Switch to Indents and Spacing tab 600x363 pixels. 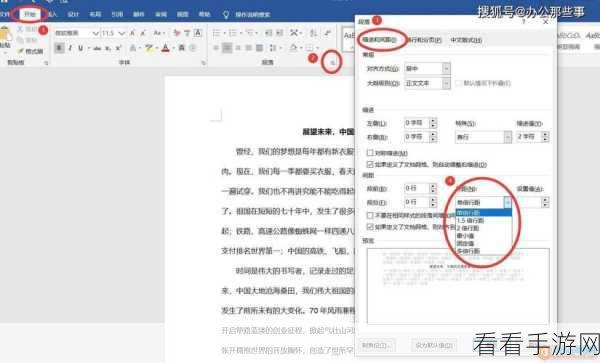(380, 40)
